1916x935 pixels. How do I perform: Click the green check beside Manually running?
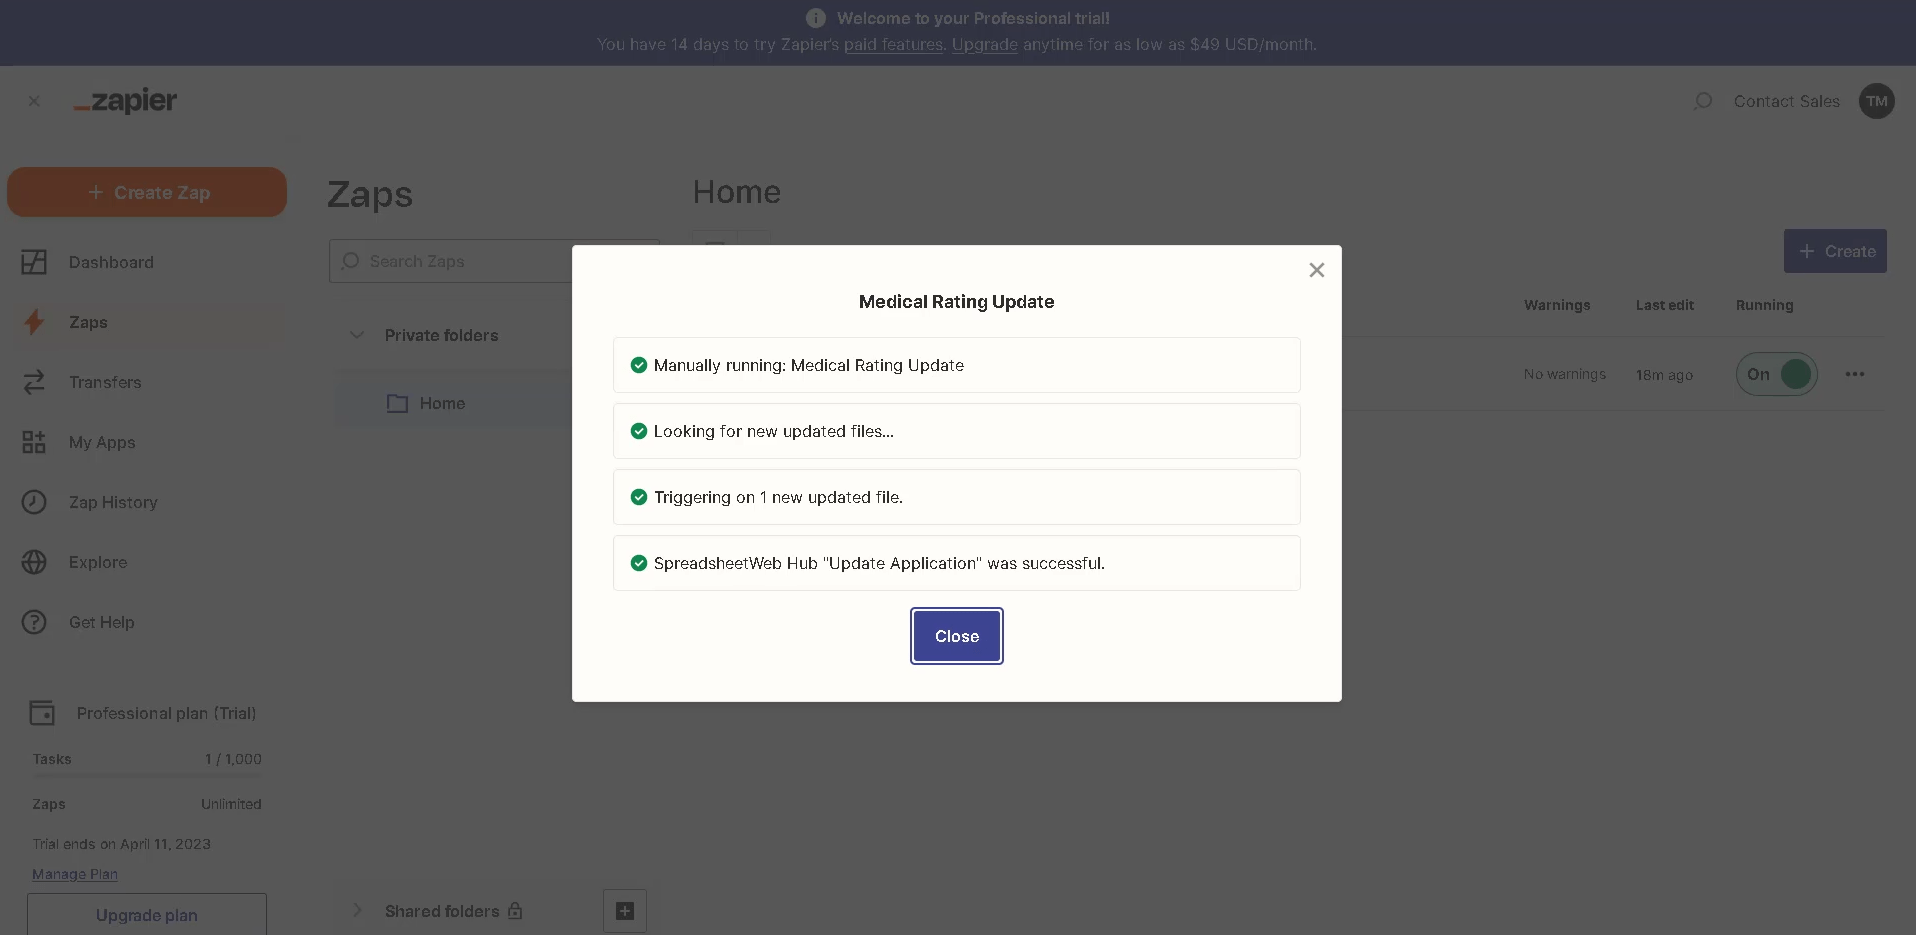click(x=638, y=365)
